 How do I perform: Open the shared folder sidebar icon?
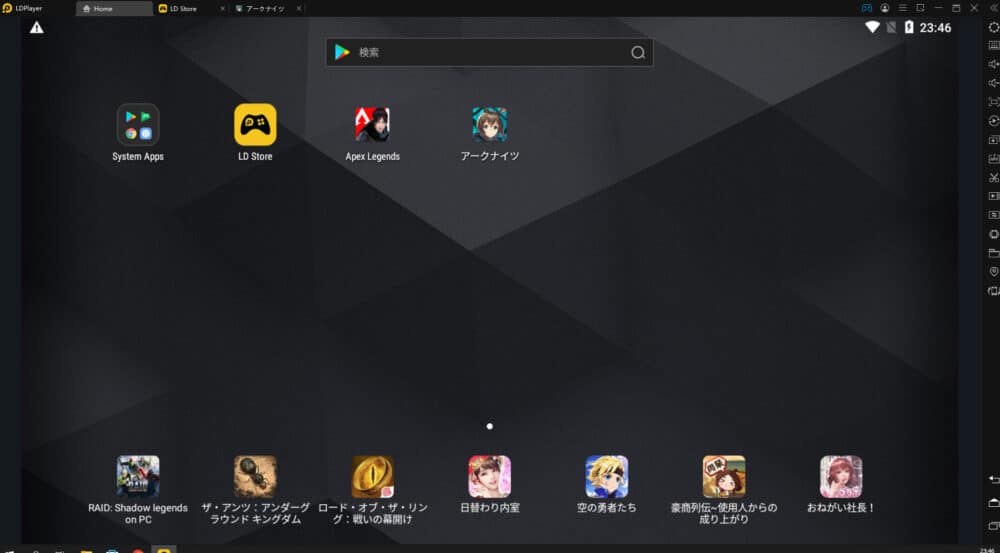(x=994, y=253)
